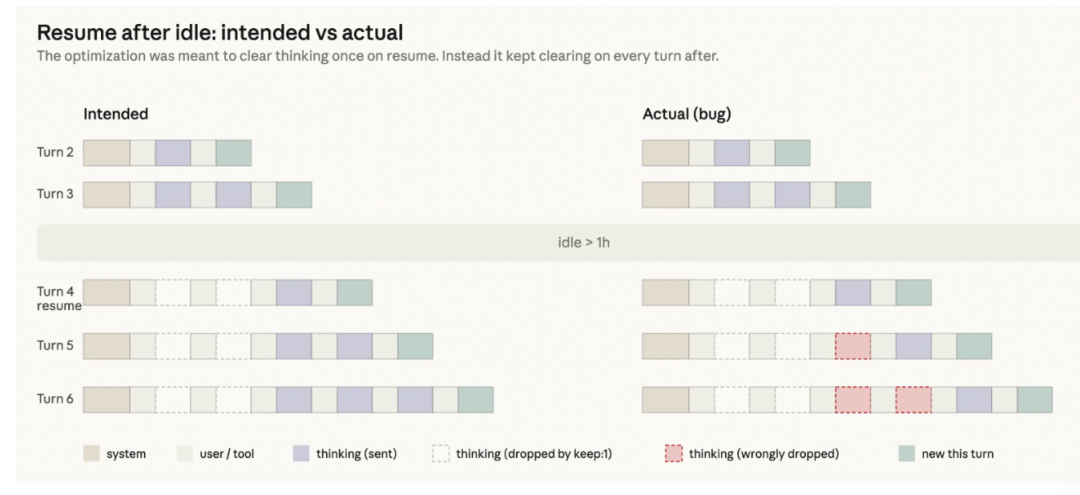Click the green new block in Intended Turn 2

(233, 153)
